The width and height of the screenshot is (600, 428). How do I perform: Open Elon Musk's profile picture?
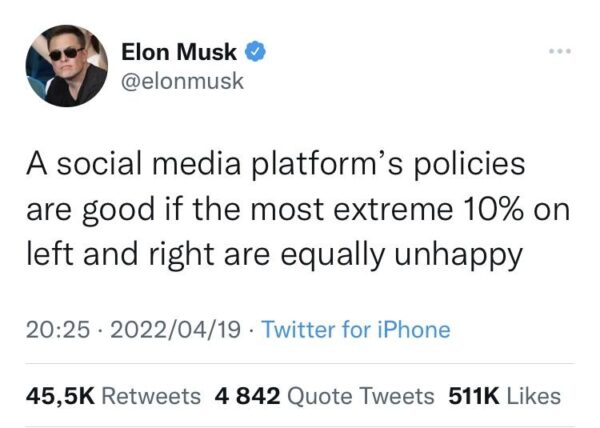pyautogui.click(x=66, y=65)
